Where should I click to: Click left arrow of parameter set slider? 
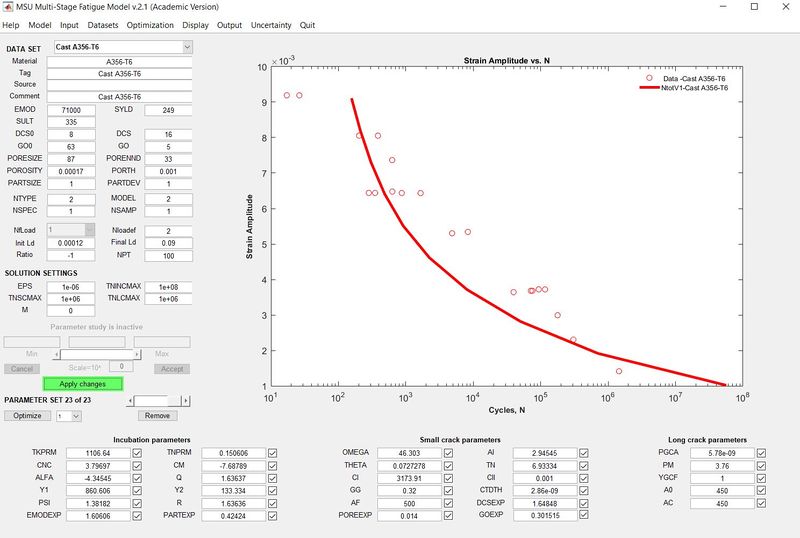[130, 400]
